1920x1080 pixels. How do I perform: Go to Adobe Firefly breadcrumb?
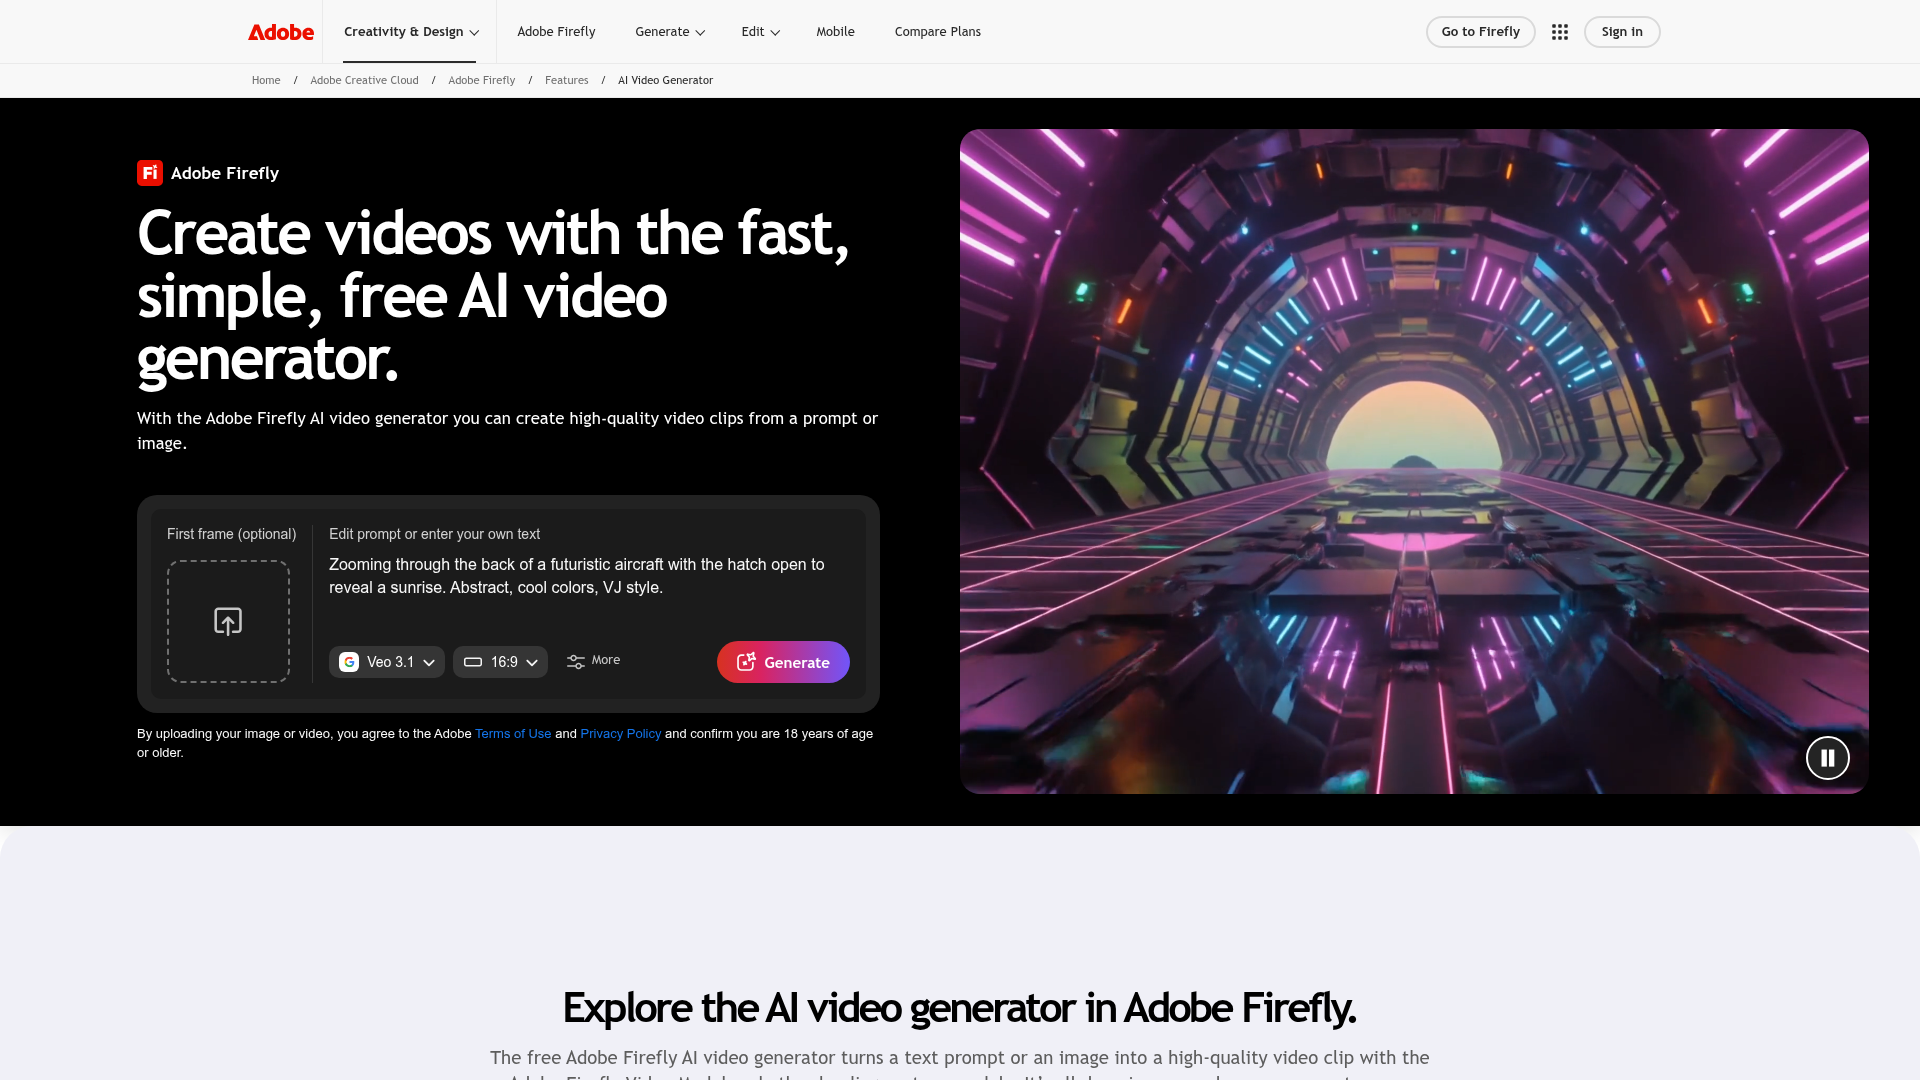[x=482, y=80]
